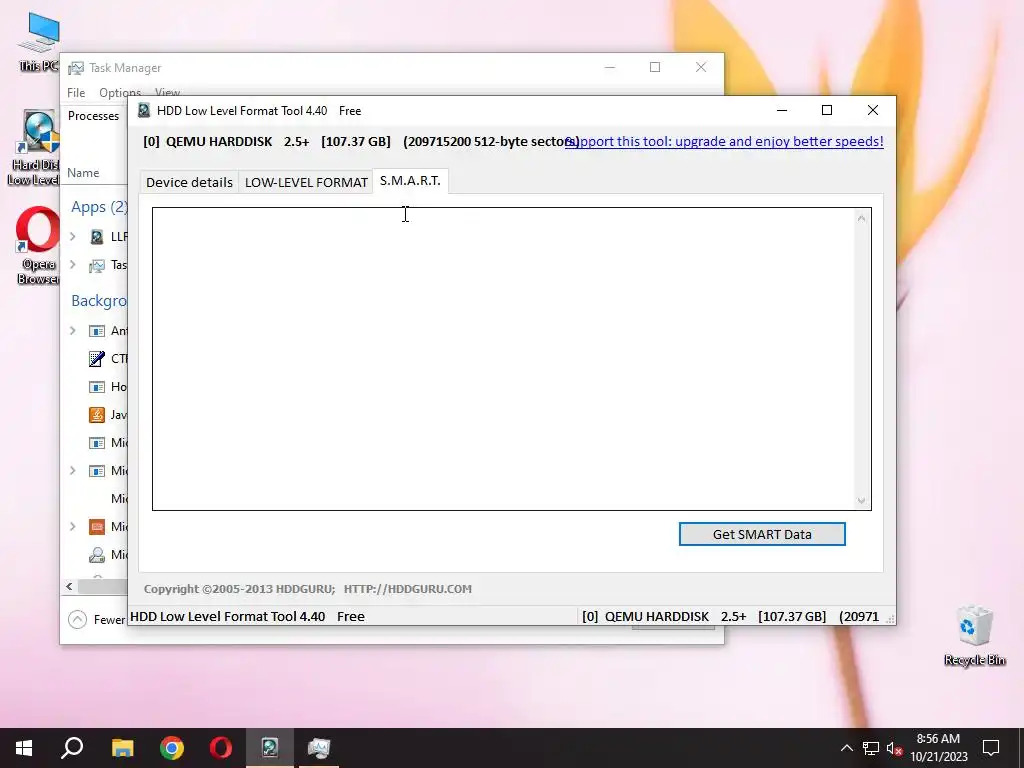Viewport: 1024px width, 768px height.
Task: Launch Google Chrome from the taskbar
Action: pos(172,748)
